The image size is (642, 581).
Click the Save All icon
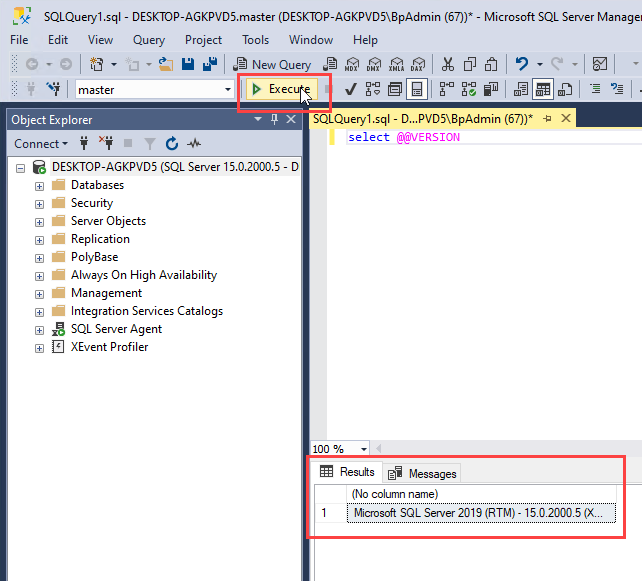pyautogui.click(x=210, y=64)
